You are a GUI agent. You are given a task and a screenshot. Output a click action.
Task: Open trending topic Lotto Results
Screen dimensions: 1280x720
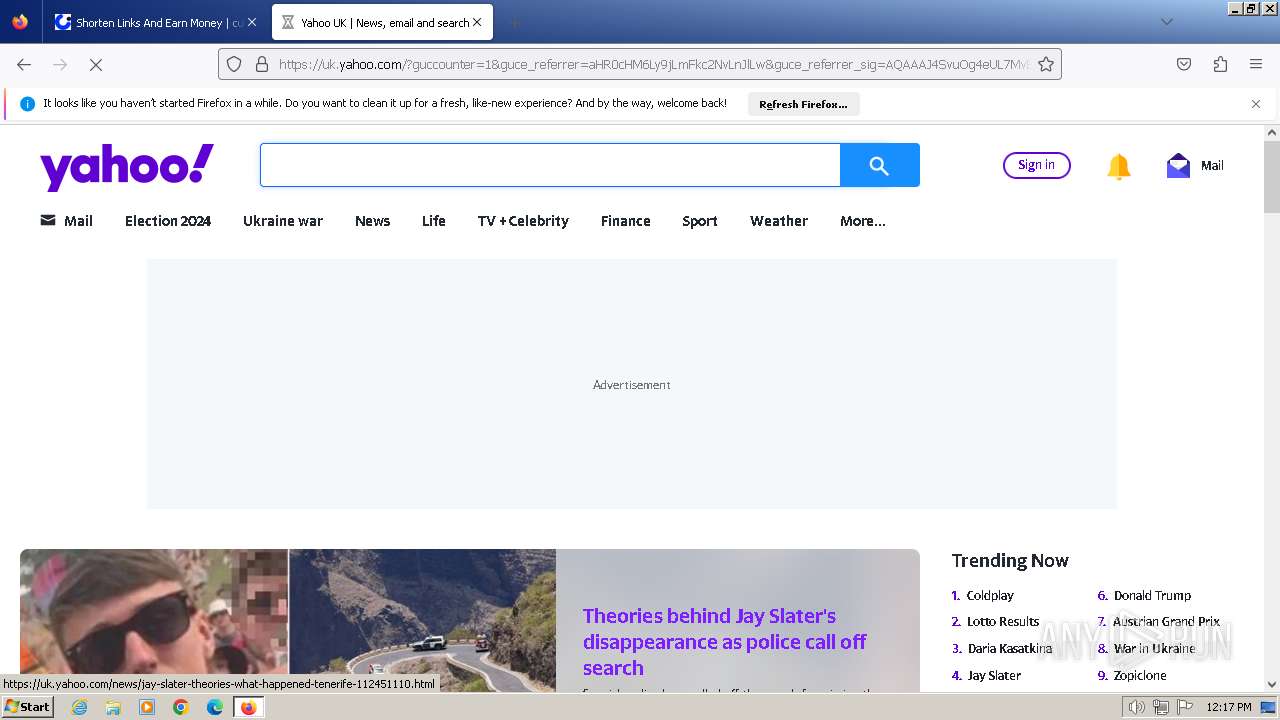[1003, 622]
